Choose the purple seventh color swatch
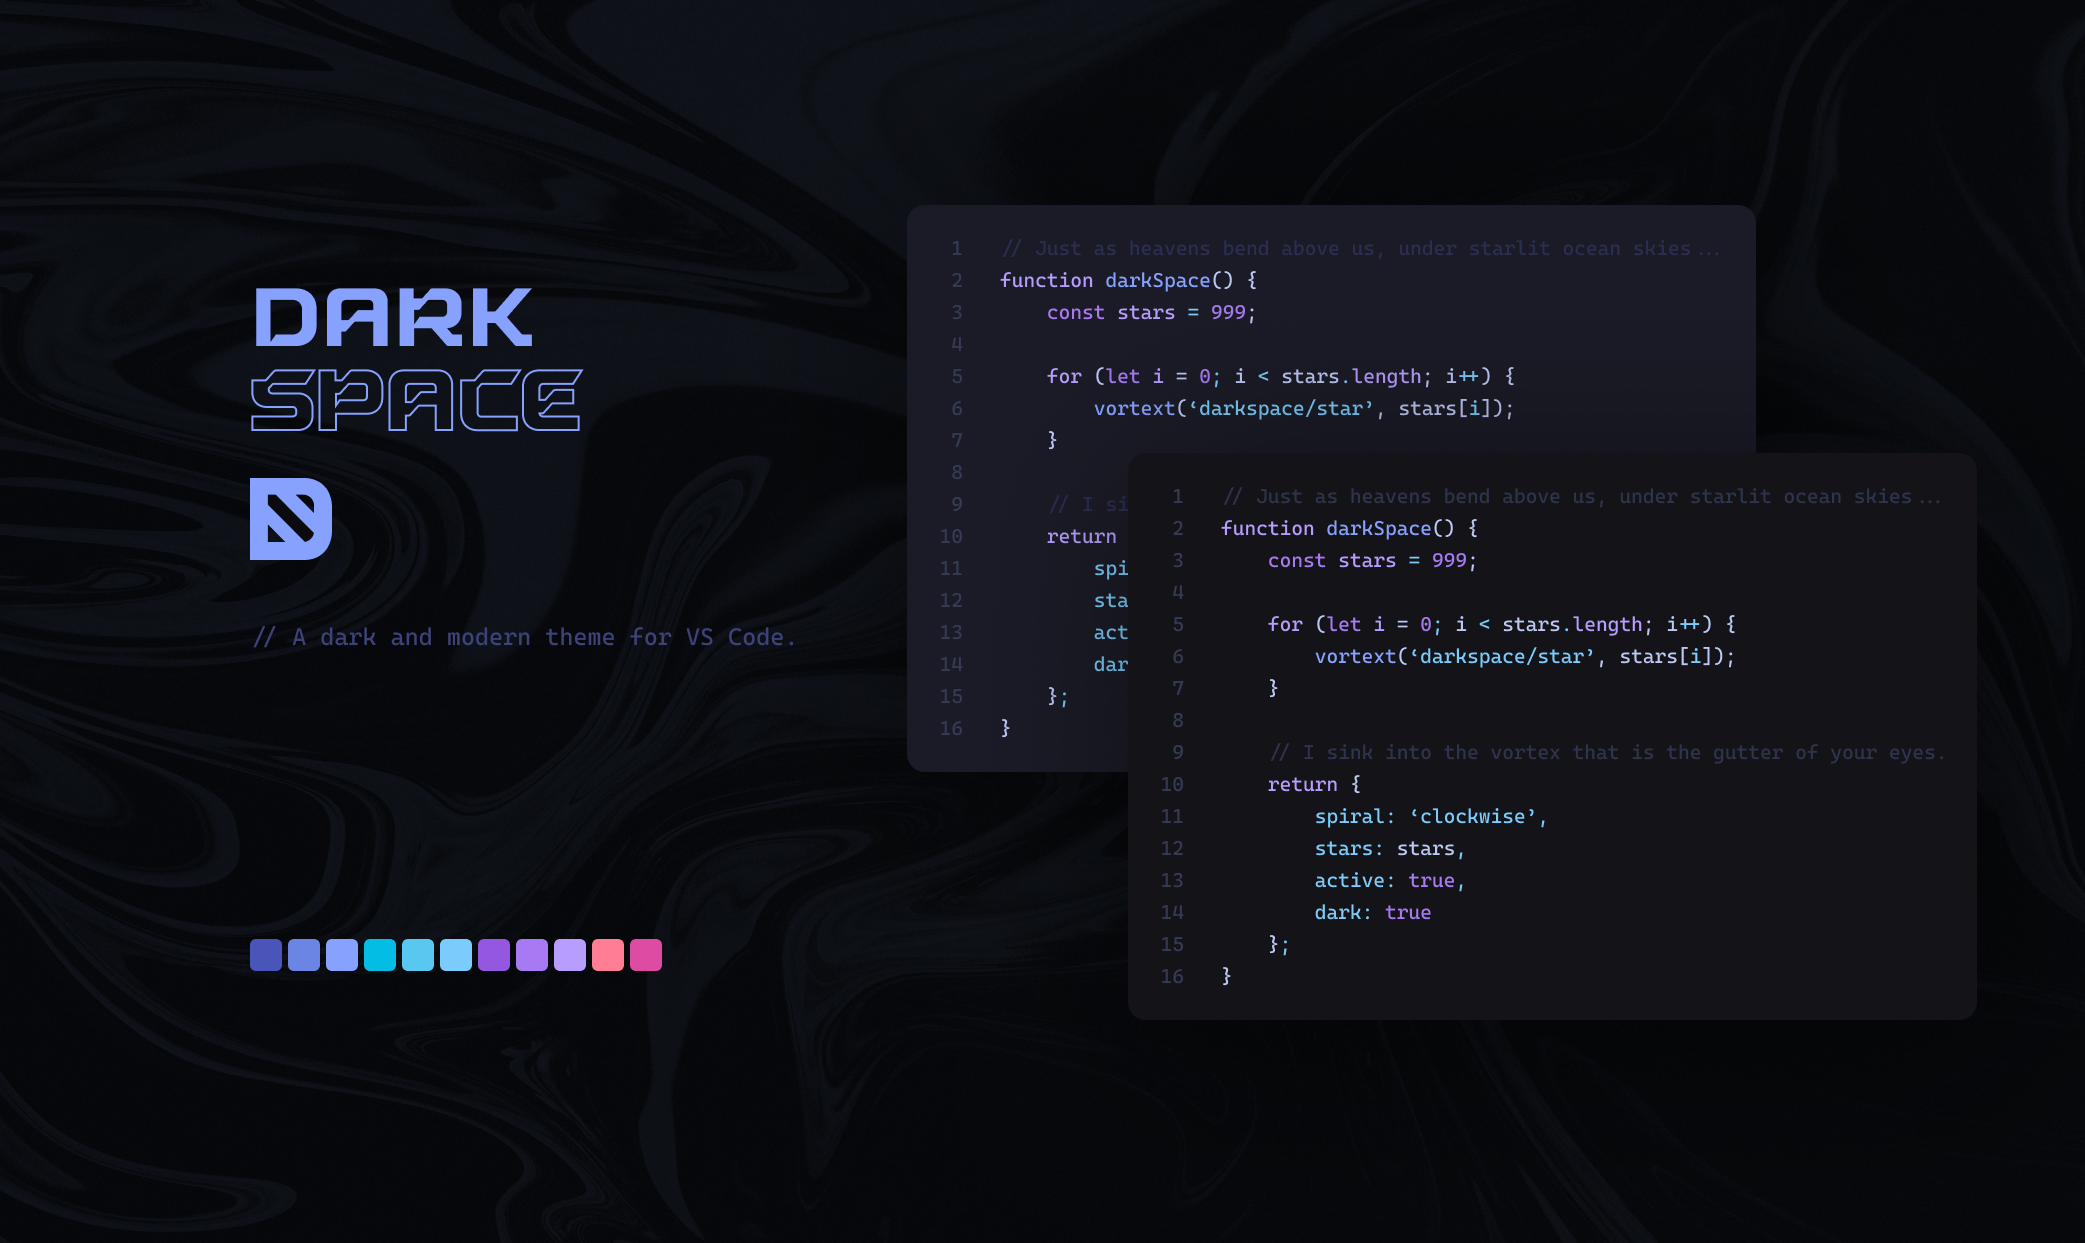This screenshot has width=2085, height=1243. (494, 955)
